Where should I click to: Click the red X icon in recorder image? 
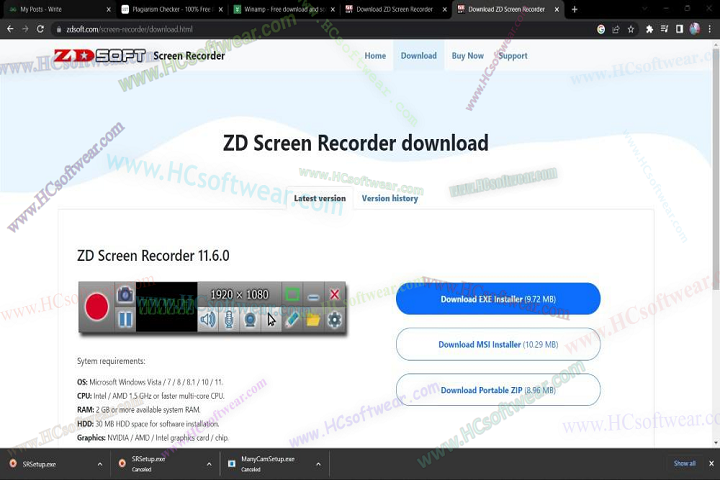[335, 294]
